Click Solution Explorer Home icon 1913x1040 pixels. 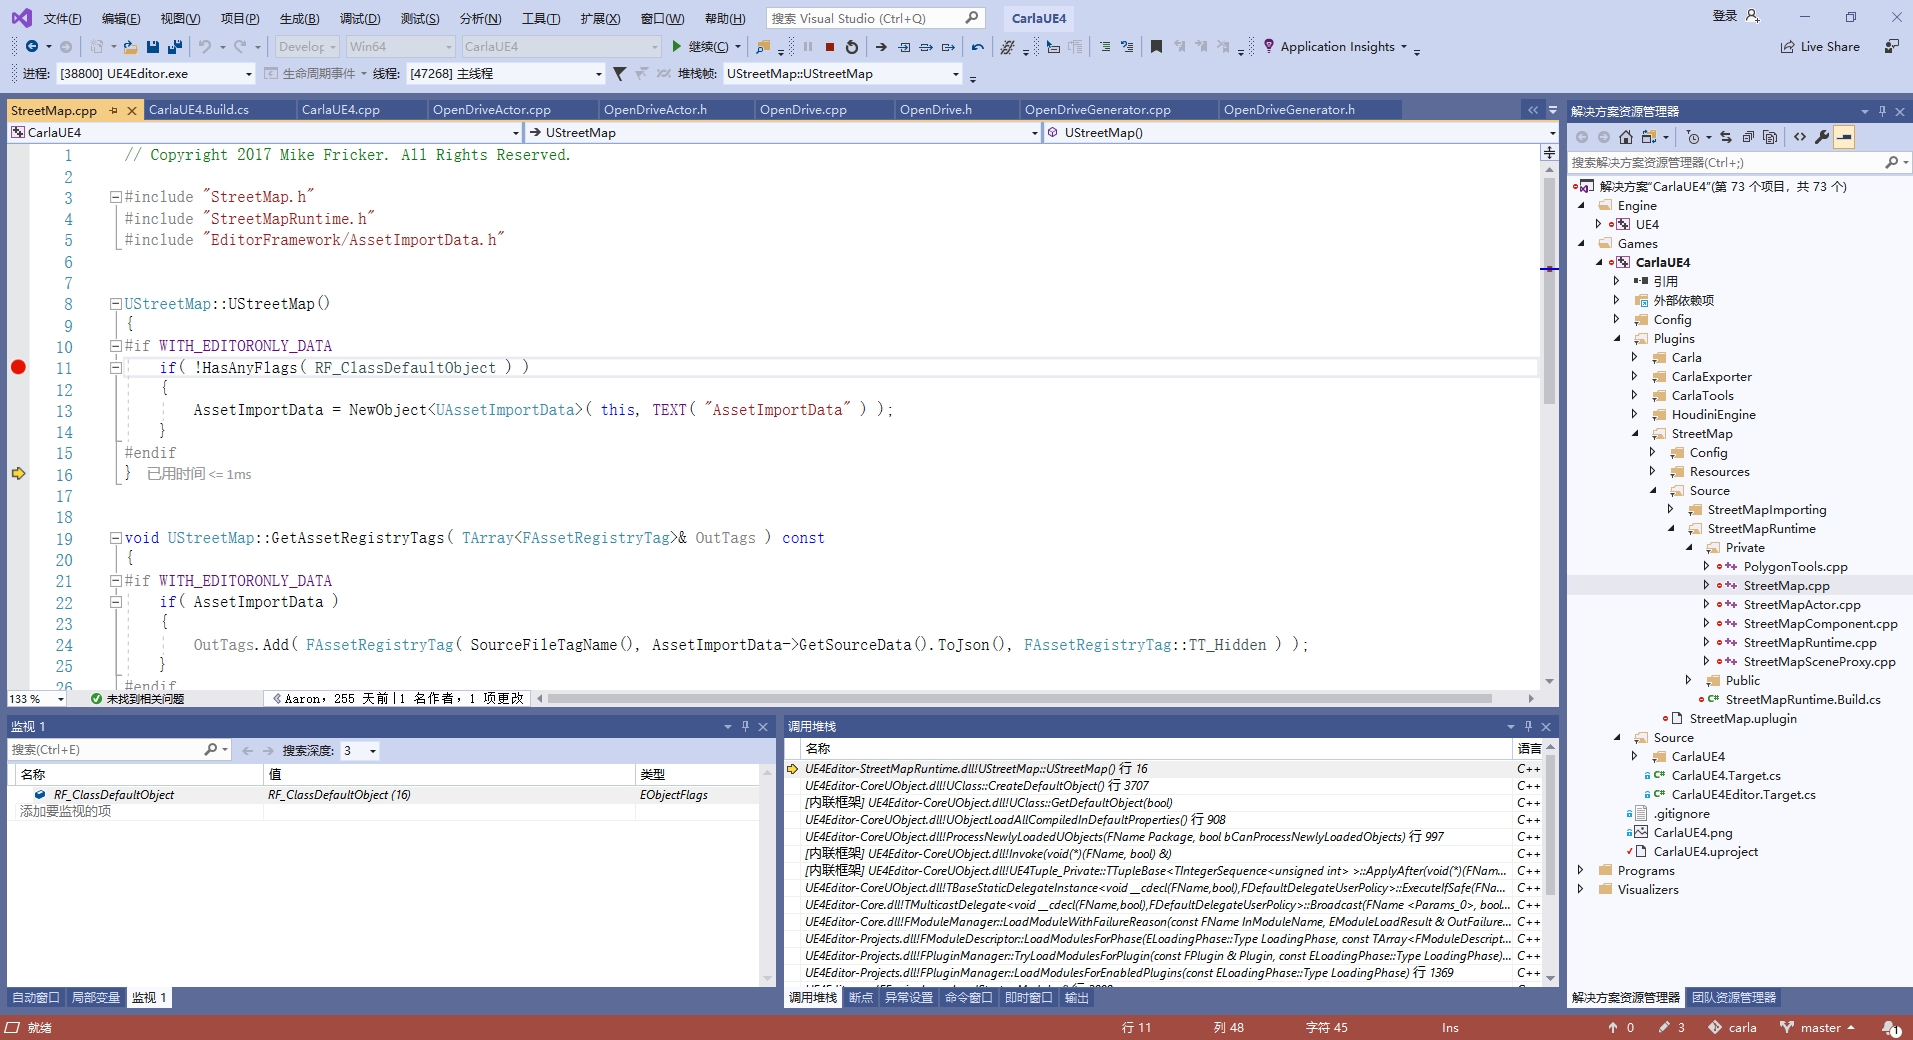tap(1626, 137)
